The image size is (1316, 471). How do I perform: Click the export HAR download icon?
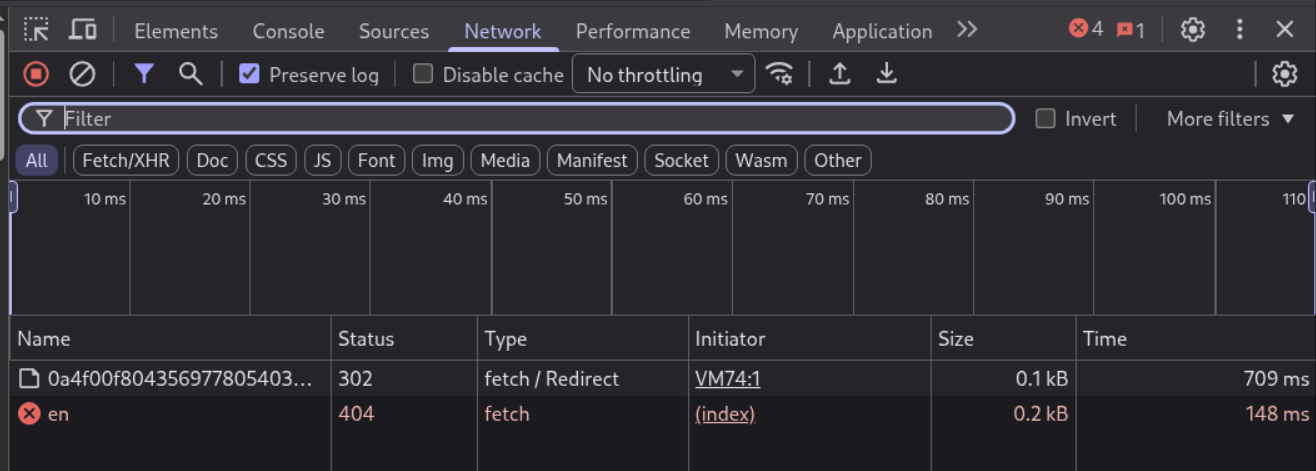click(x=886, y=74)
